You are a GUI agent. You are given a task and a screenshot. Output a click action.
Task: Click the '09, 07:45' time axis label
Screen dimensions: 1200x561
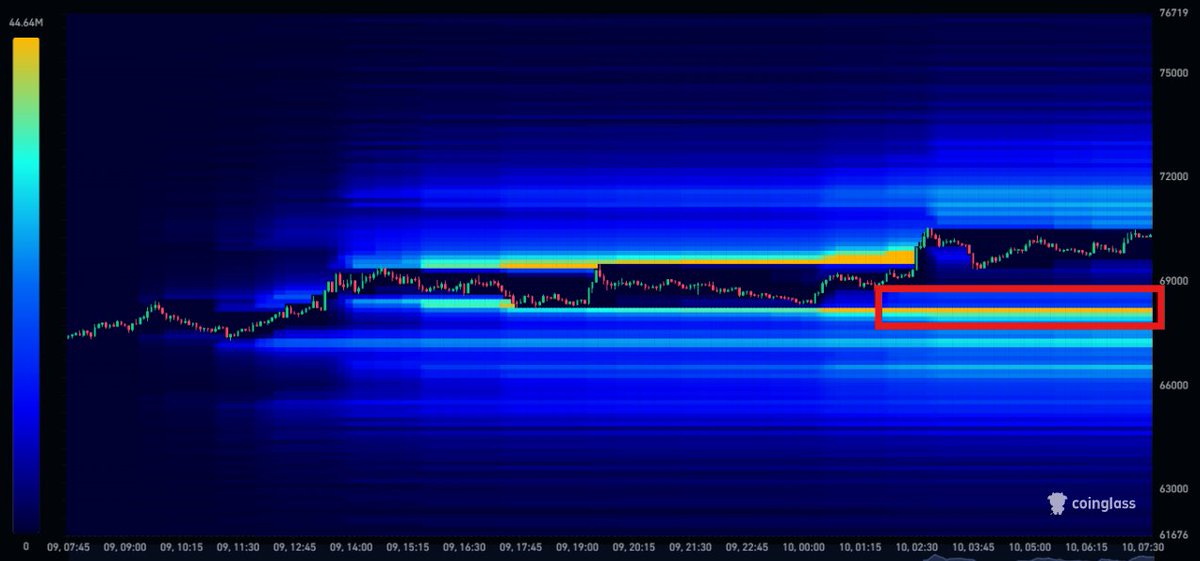pyautogui.click(x=68, y=548)
